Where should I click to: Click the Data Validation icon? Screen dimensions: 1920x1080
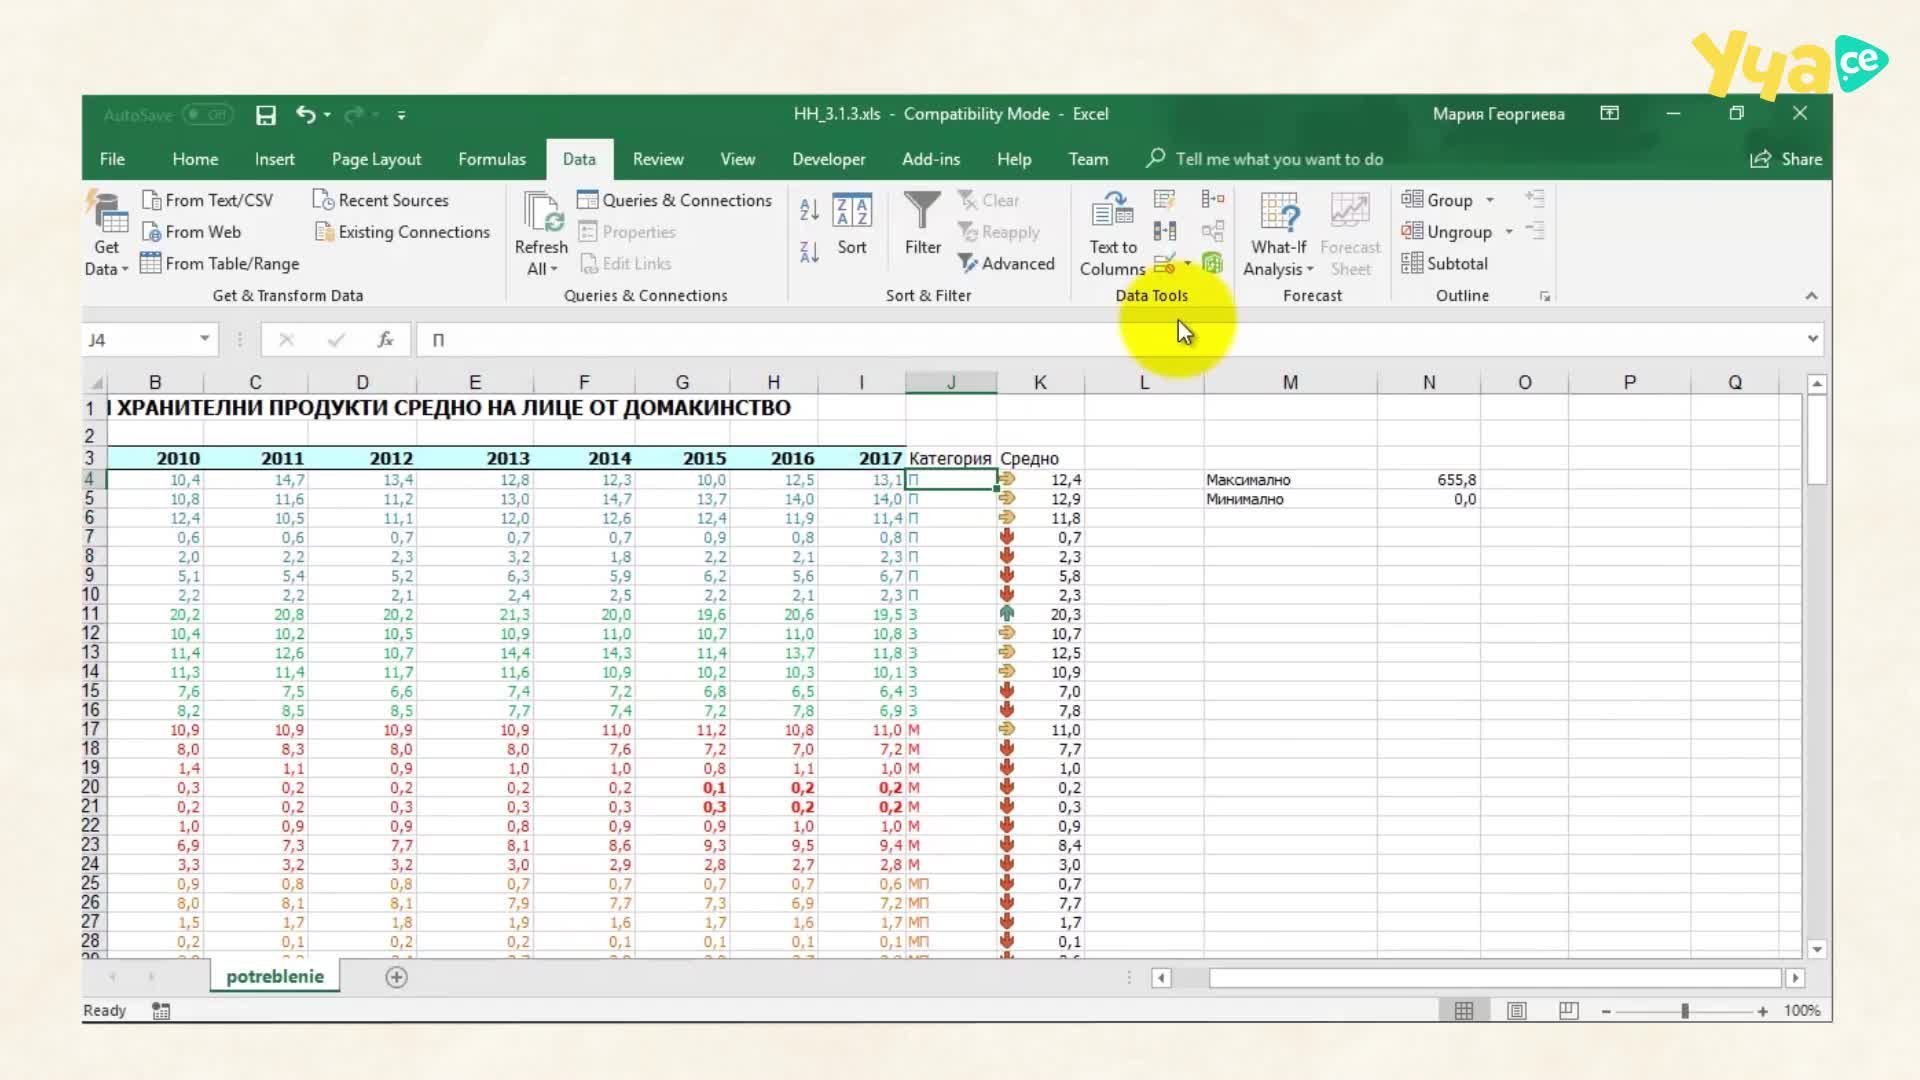[1164, 264]
